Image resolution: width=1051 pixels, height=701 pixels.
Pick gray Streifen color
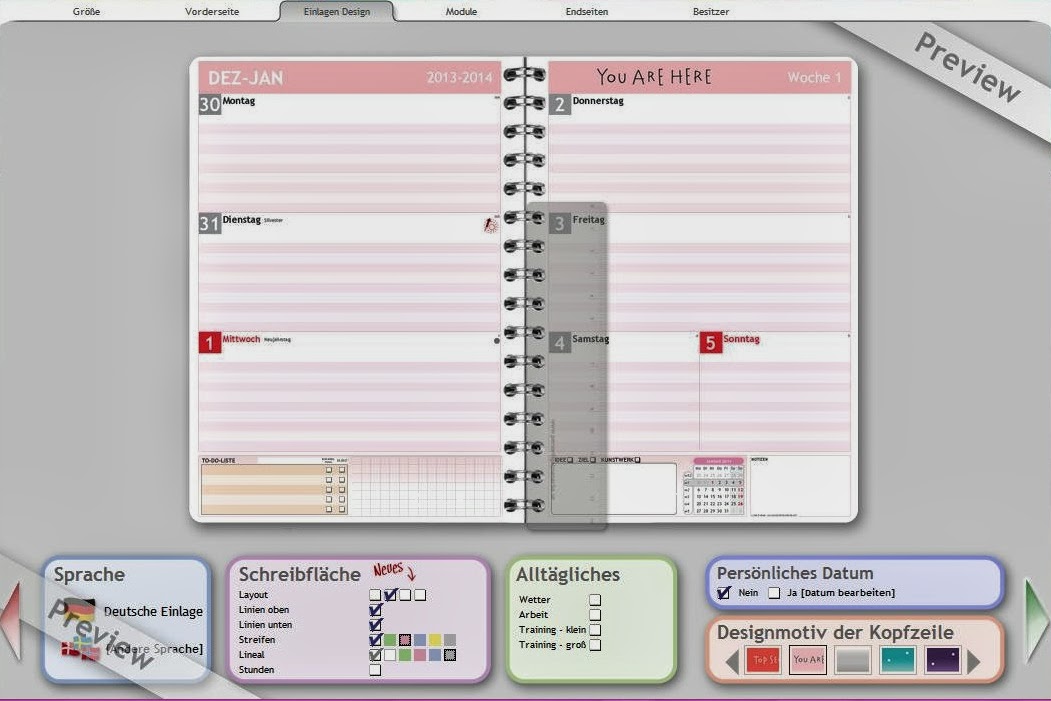tap(450, 640)
